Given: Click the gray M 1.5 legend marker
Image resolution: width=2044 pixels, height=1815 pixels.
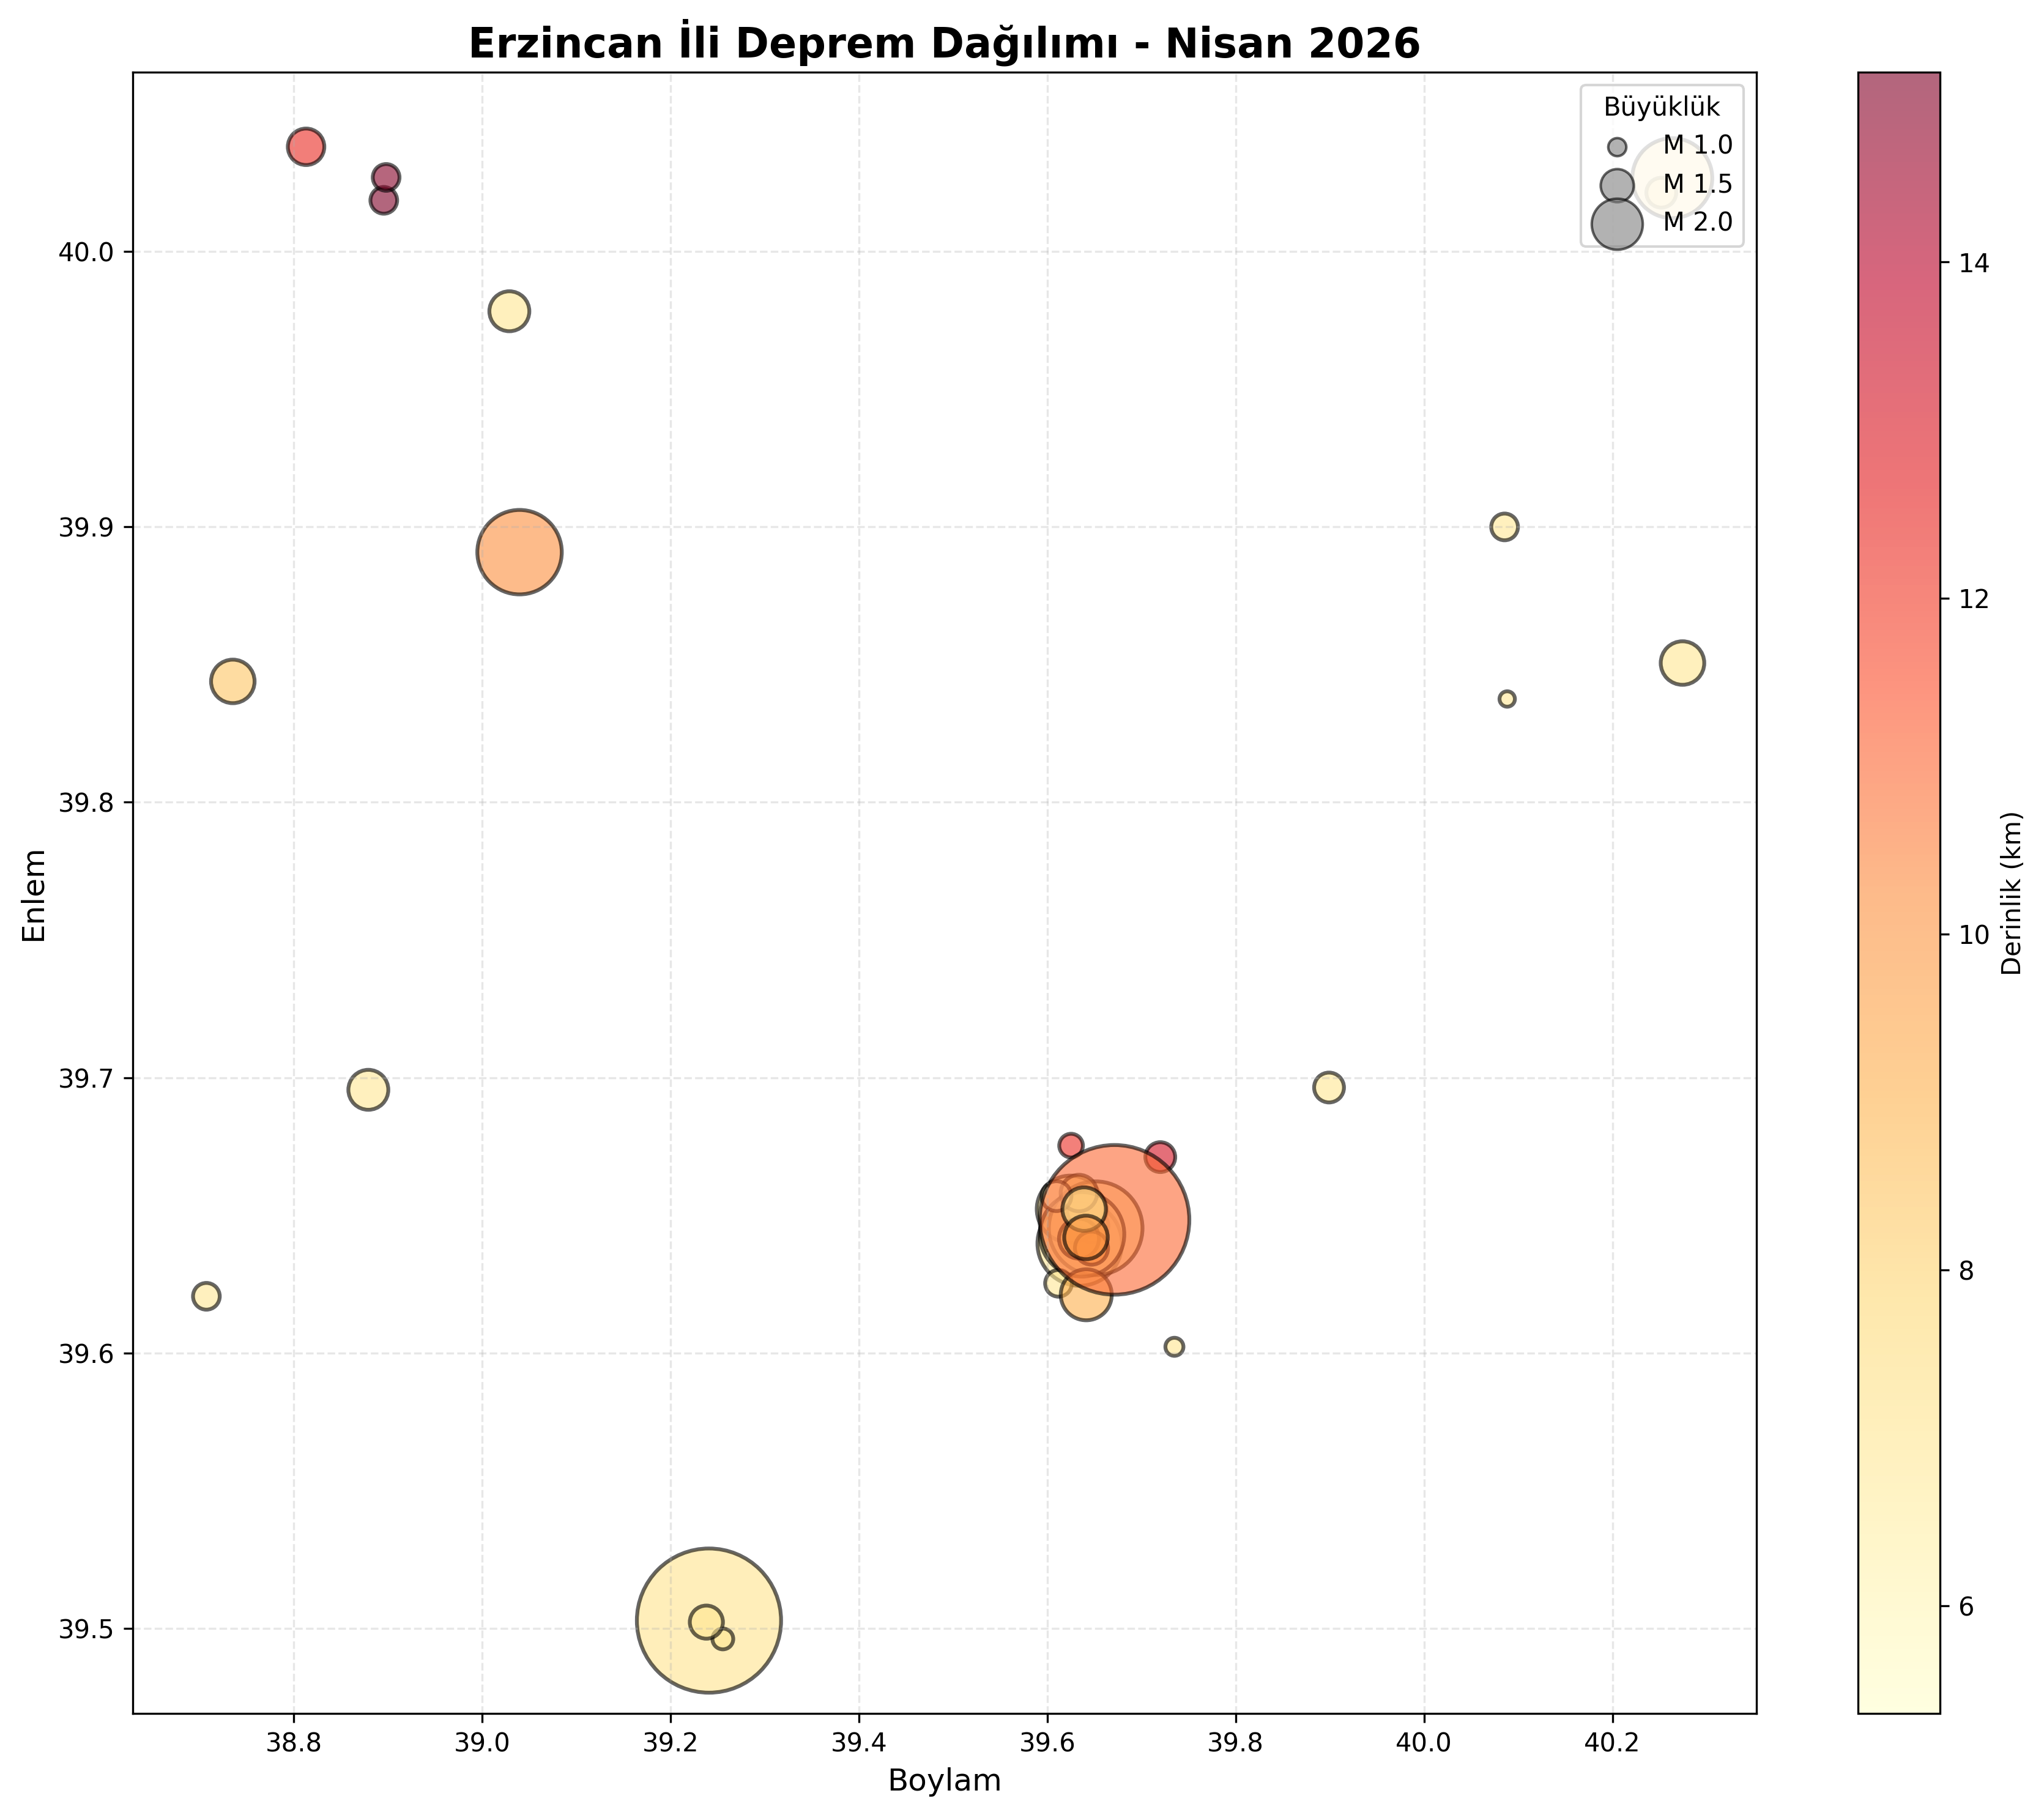Looking at the screenshot, I should tap(1617, 185).
